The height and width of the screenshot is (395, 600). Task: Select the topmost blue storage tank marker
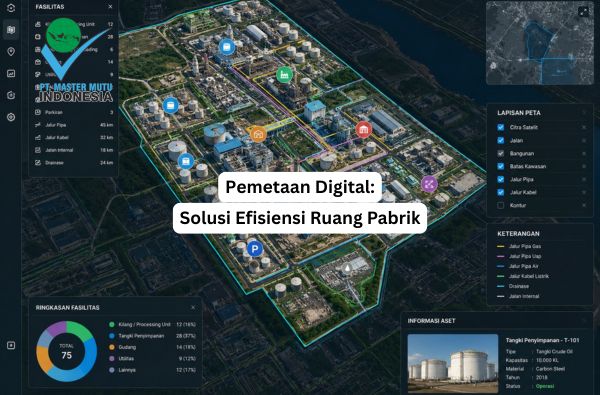pos(227,47)
